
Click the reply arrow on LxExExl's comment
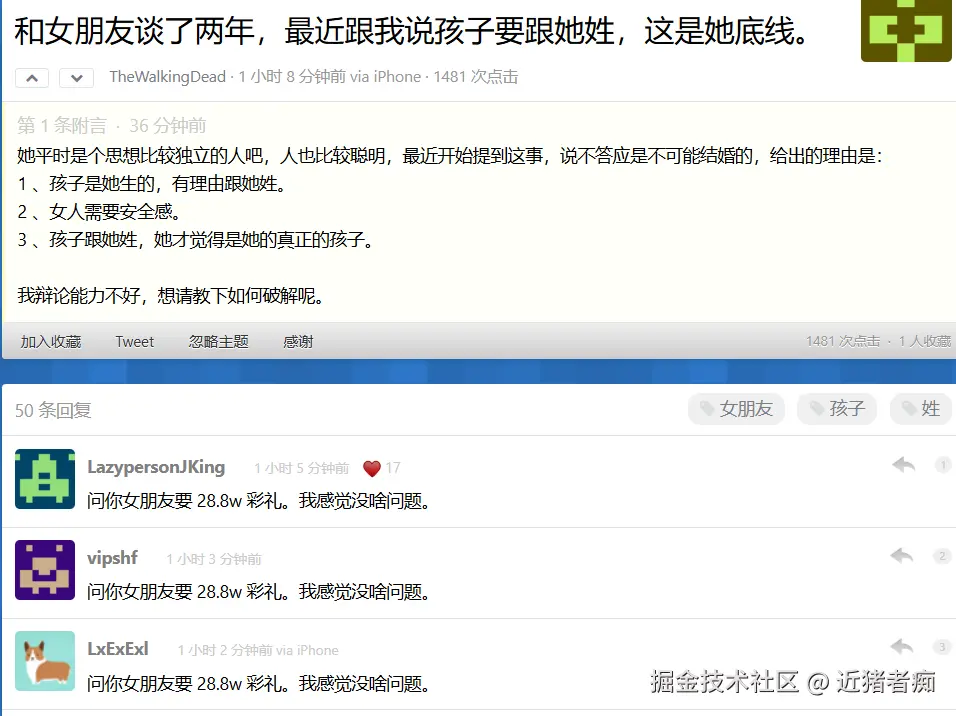(x=903, y=647)
